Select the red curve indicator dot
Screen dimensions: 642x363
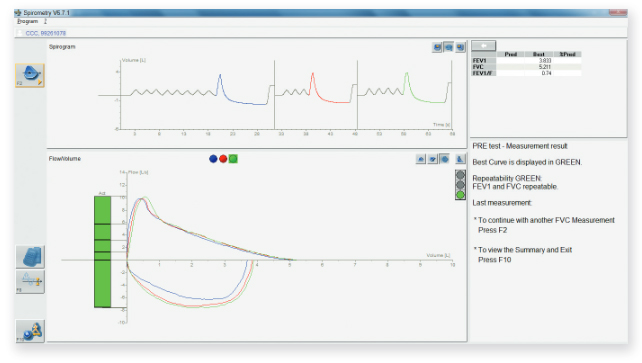click(x=223, y=159)
